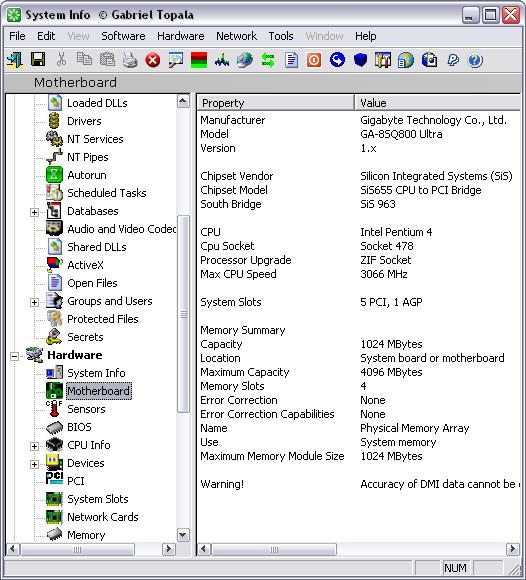This screenshot has width=526, height=580.
Task: Click the magnifier search window icon
Action: (x=176, y=60)
